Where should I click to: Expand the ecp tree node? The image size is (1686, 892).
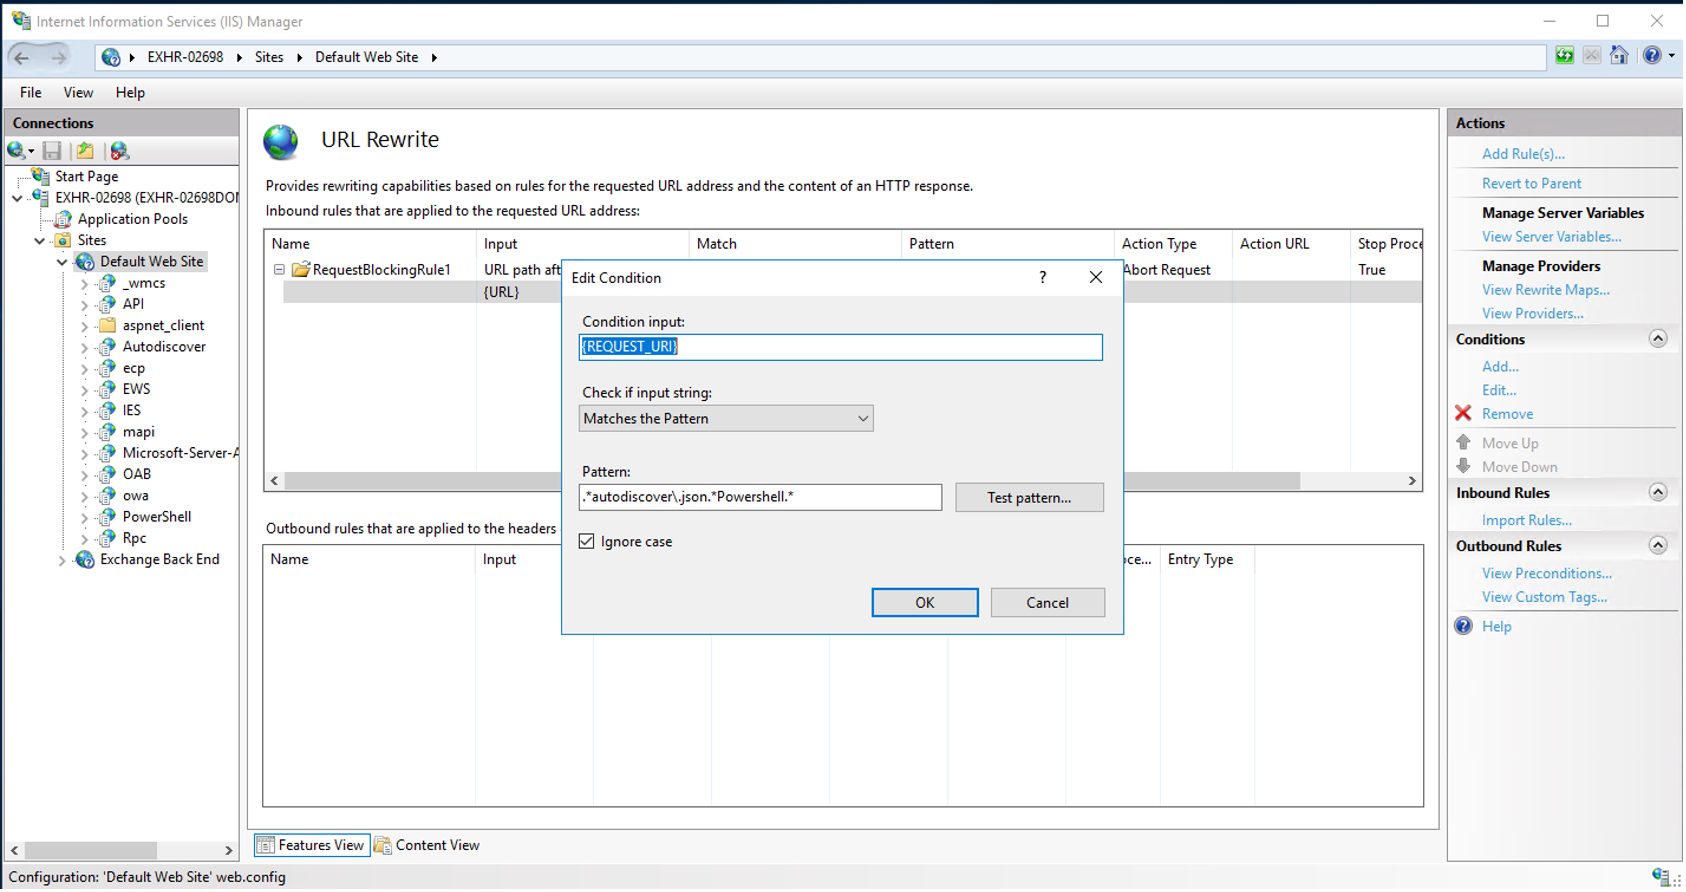pos(85,369)
